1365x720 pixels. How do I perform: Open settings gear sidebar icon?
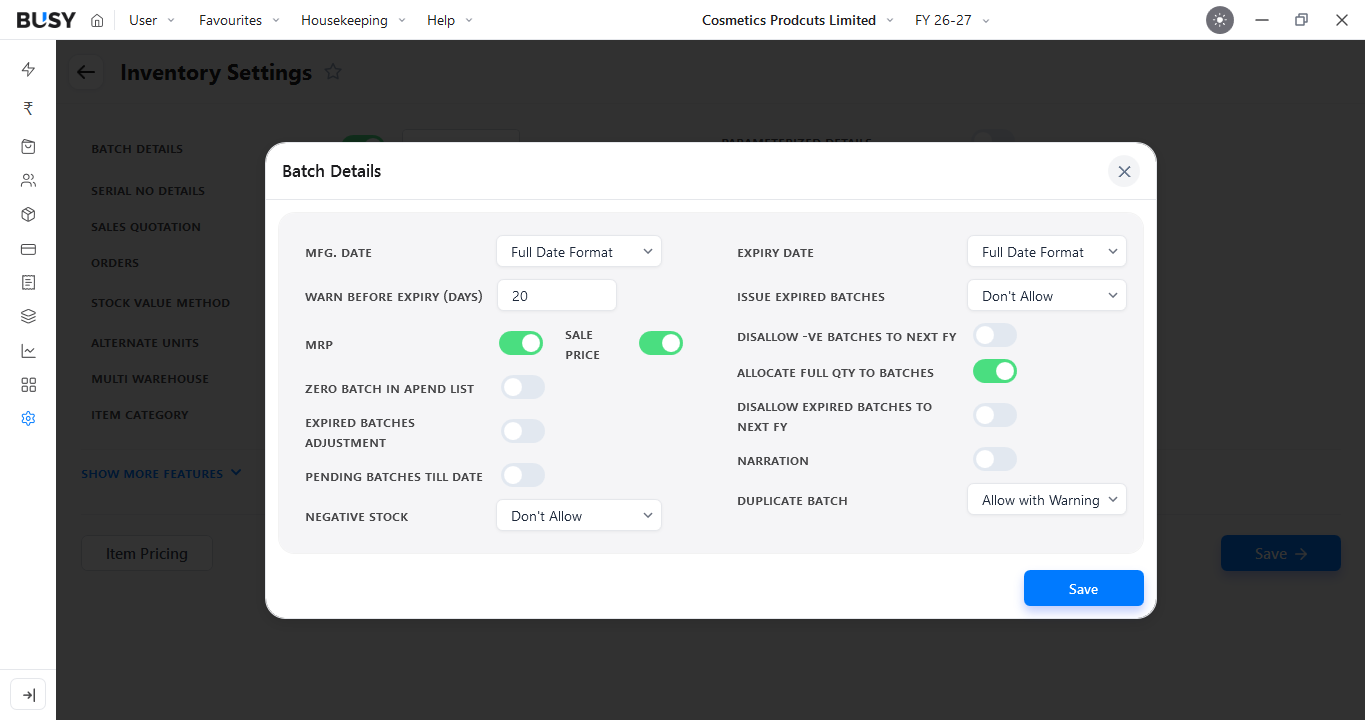click(x=28, y=419)
